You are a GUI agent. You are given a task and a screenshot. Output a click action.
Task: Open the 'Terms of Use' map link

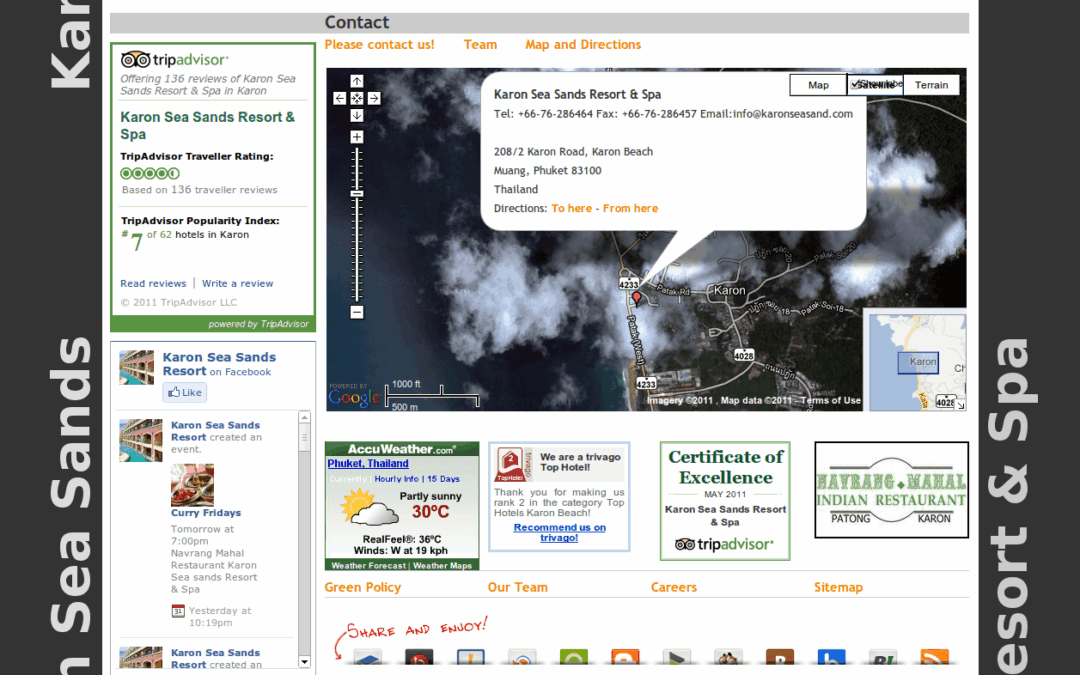831,400
